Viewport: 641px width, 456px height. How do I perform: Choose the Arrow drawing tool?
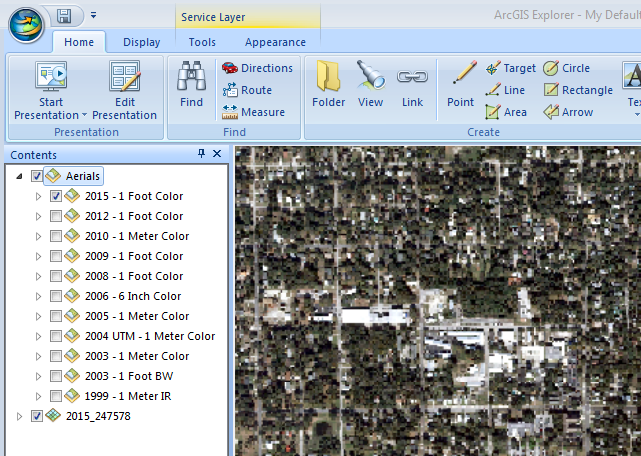[x=567, y=112]
